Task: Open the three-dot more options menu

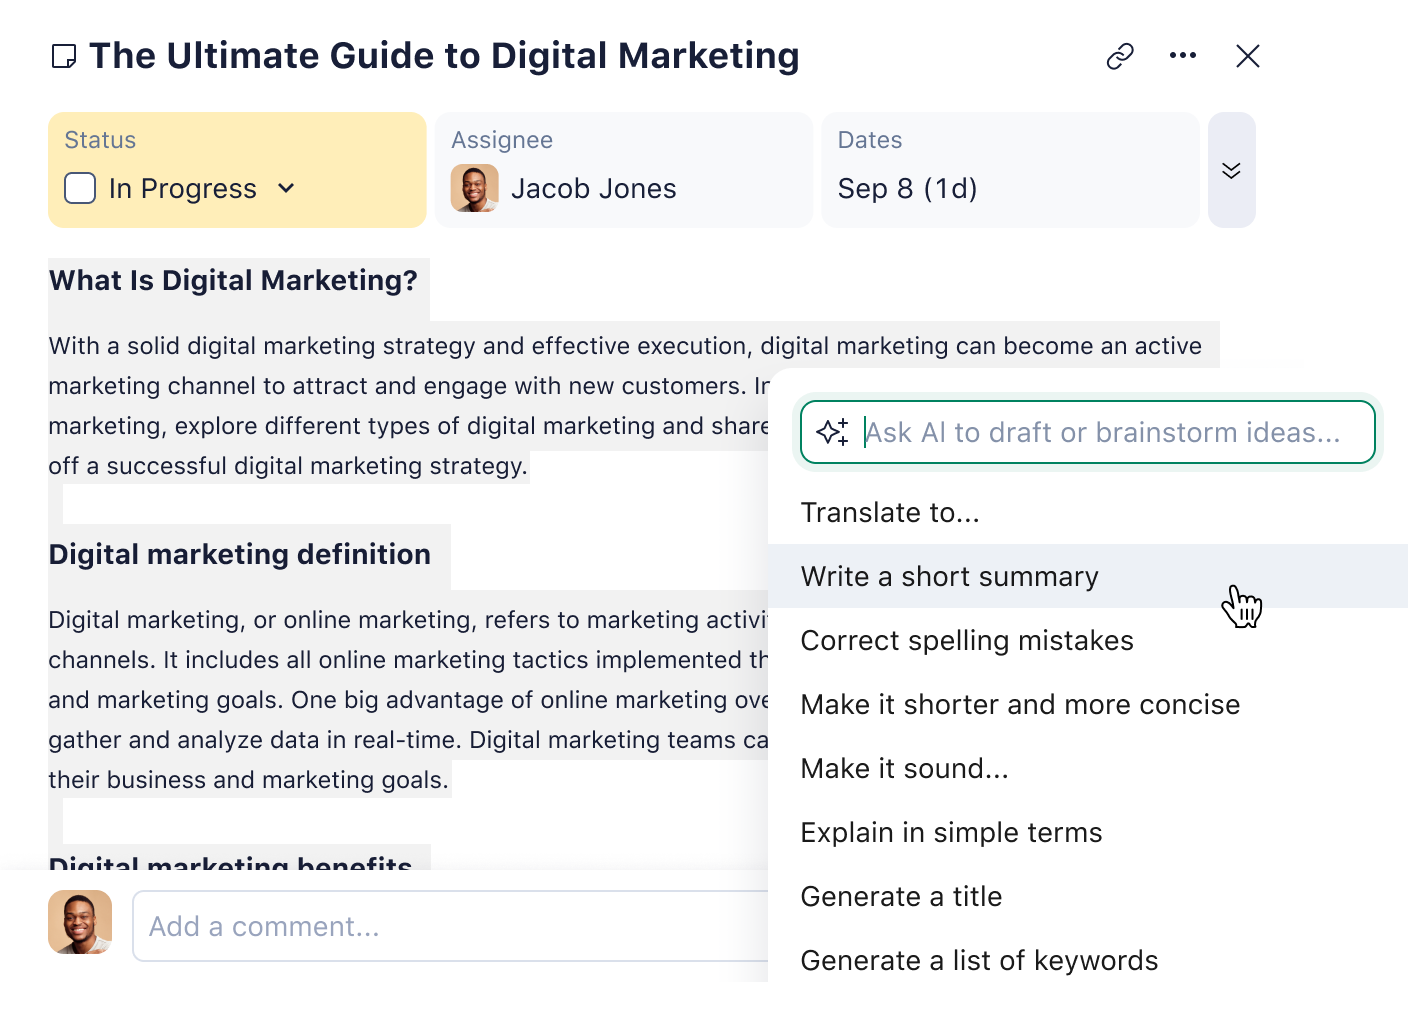Action: (x=1183, y=56)
